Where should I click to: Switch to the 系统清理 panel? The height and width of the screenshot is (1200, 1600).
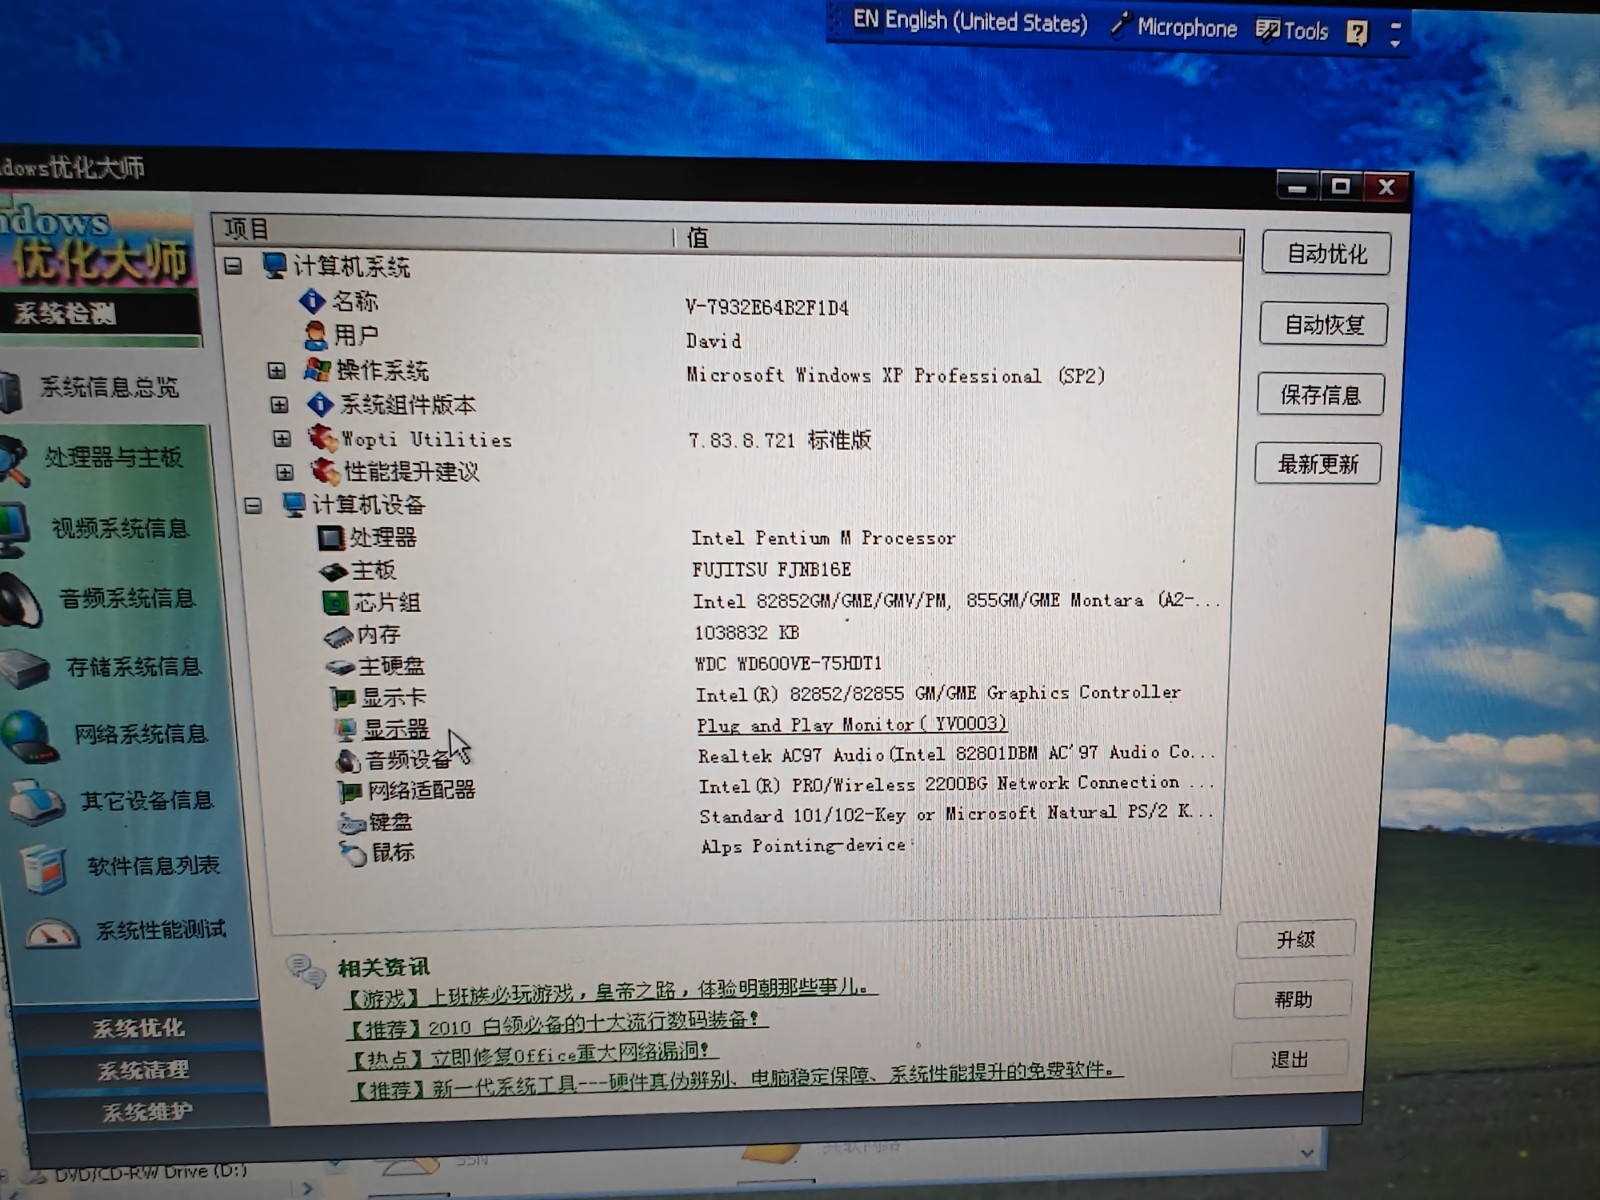[142, 1070]
